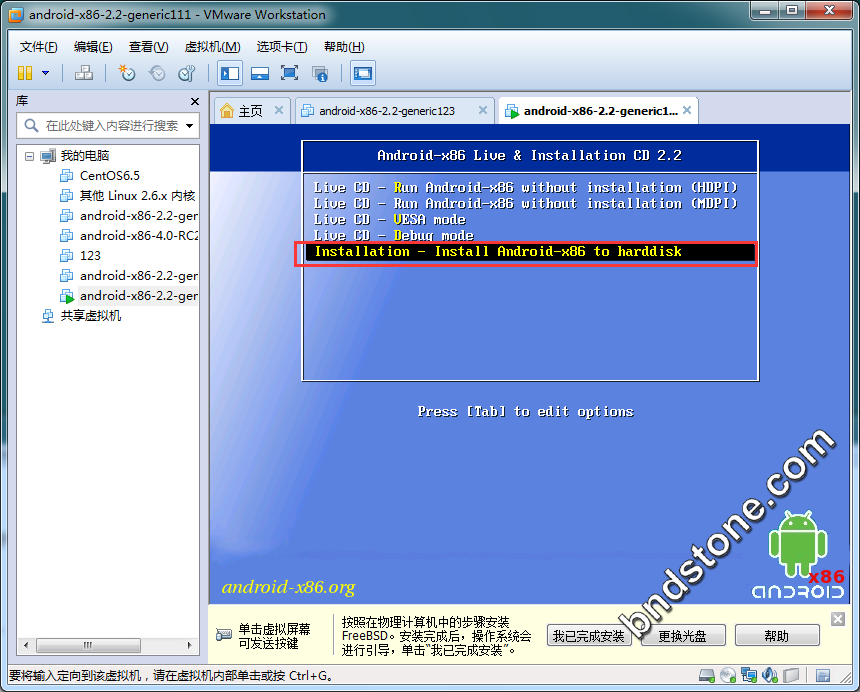The height and width of the screenshot is (692, 860).
Task: Focus the library search box
Action: (x=108, y=126)
